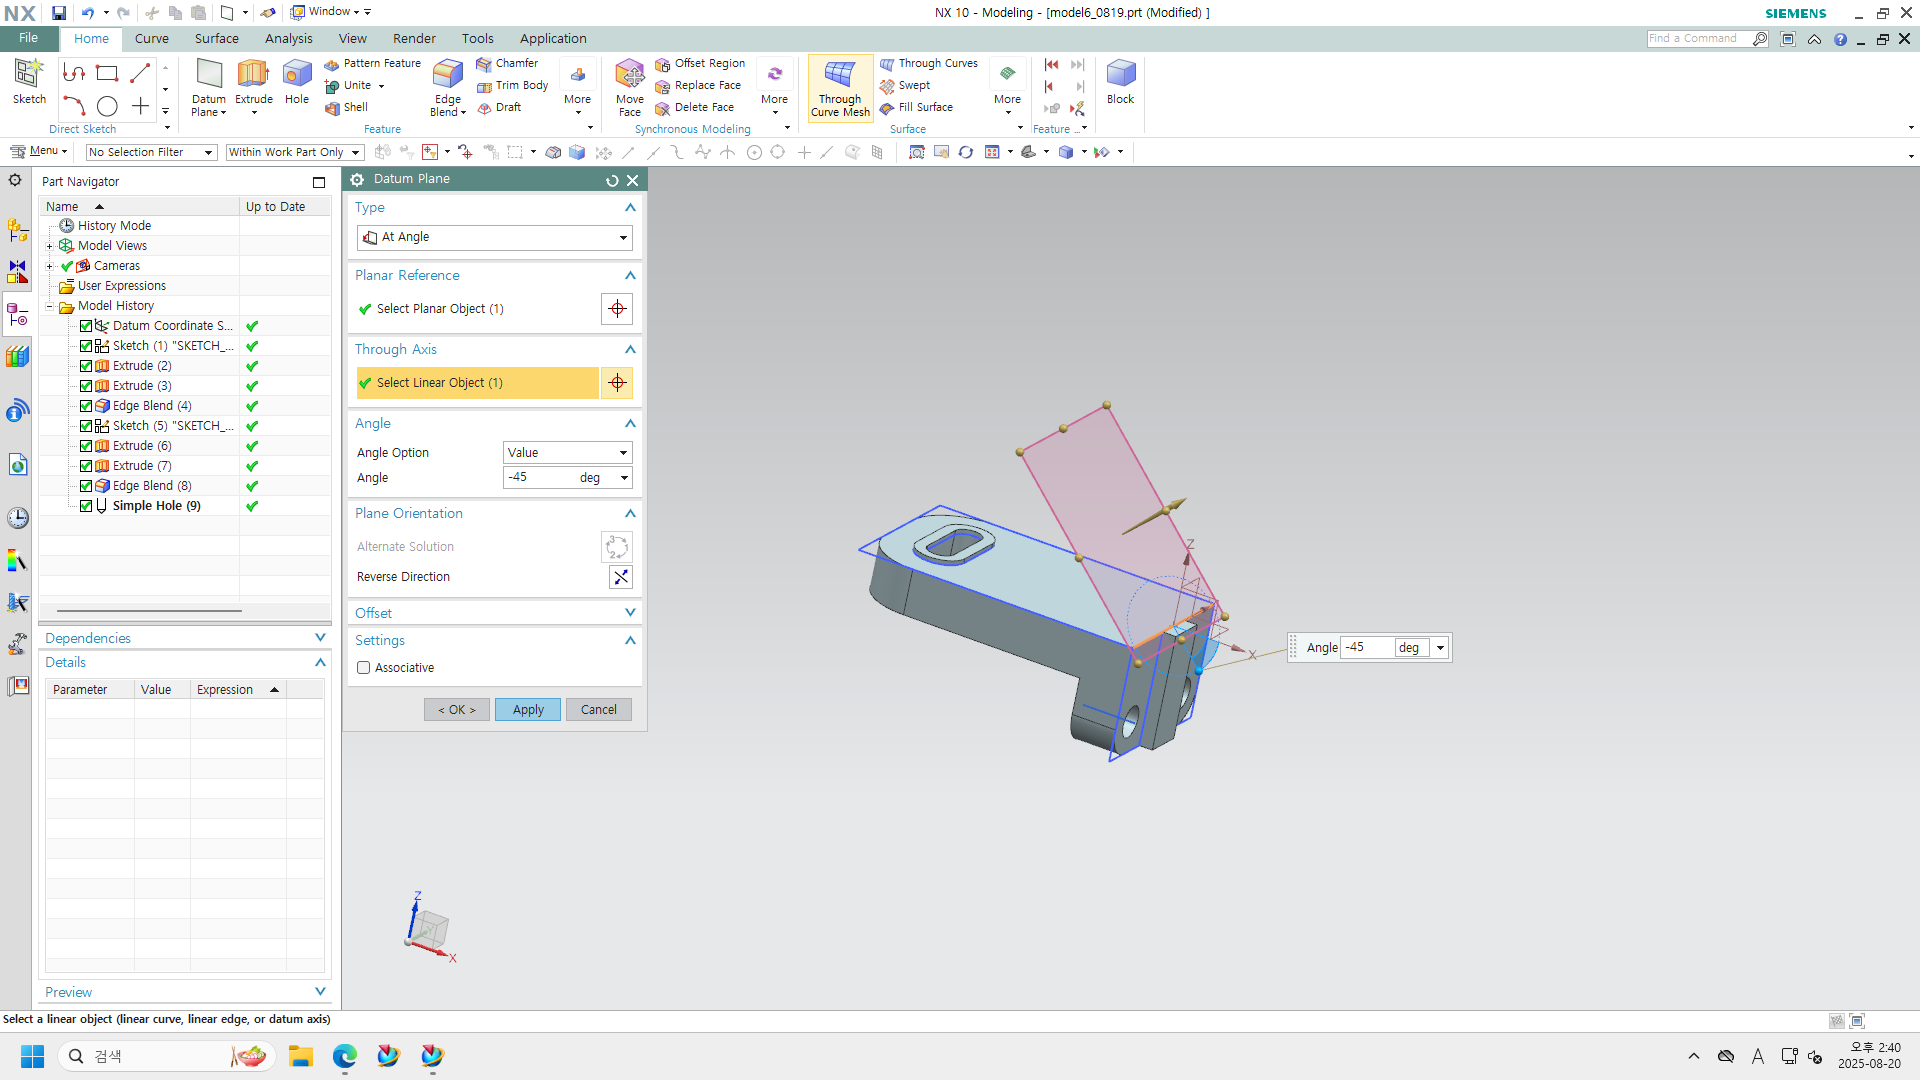Viewport: 1920px width, 1080px height.
Task: Click the Apply button
Action: (x=528, y=710)
